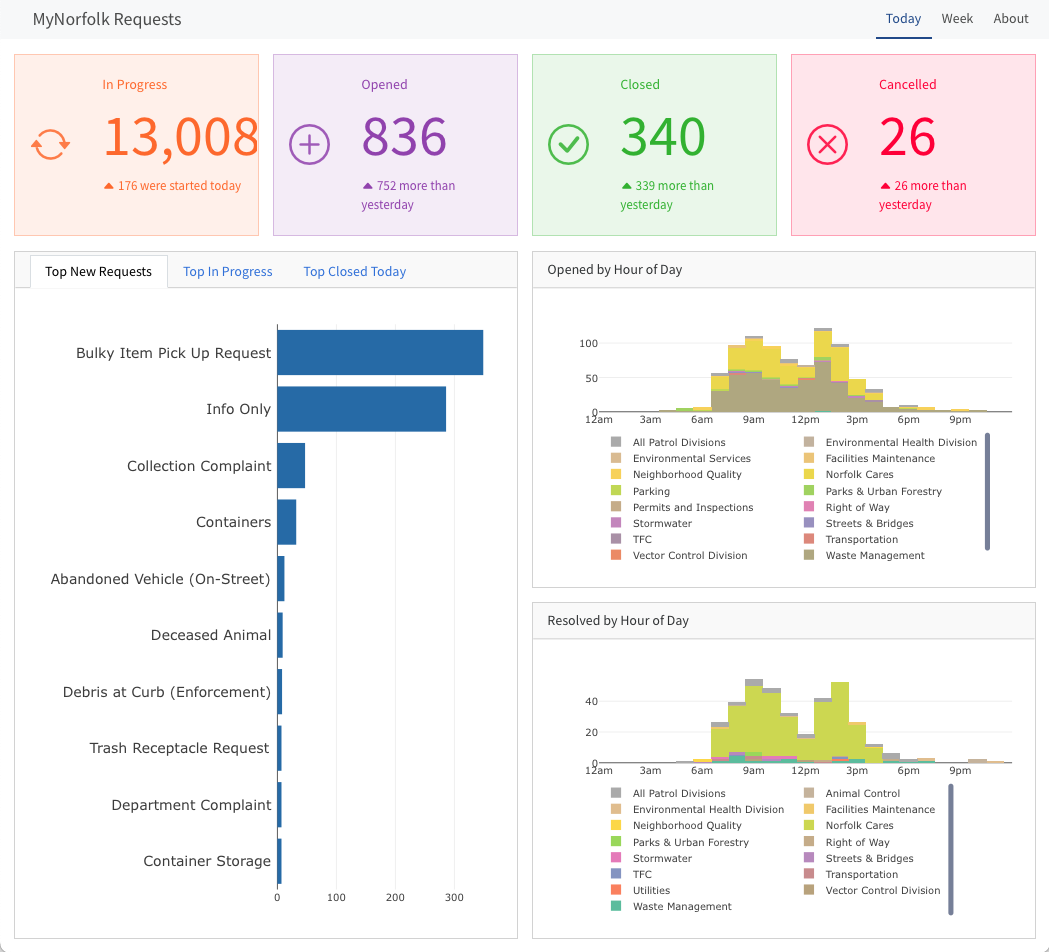Click Stormwater color swatch in Opened legend

point(616,524)
